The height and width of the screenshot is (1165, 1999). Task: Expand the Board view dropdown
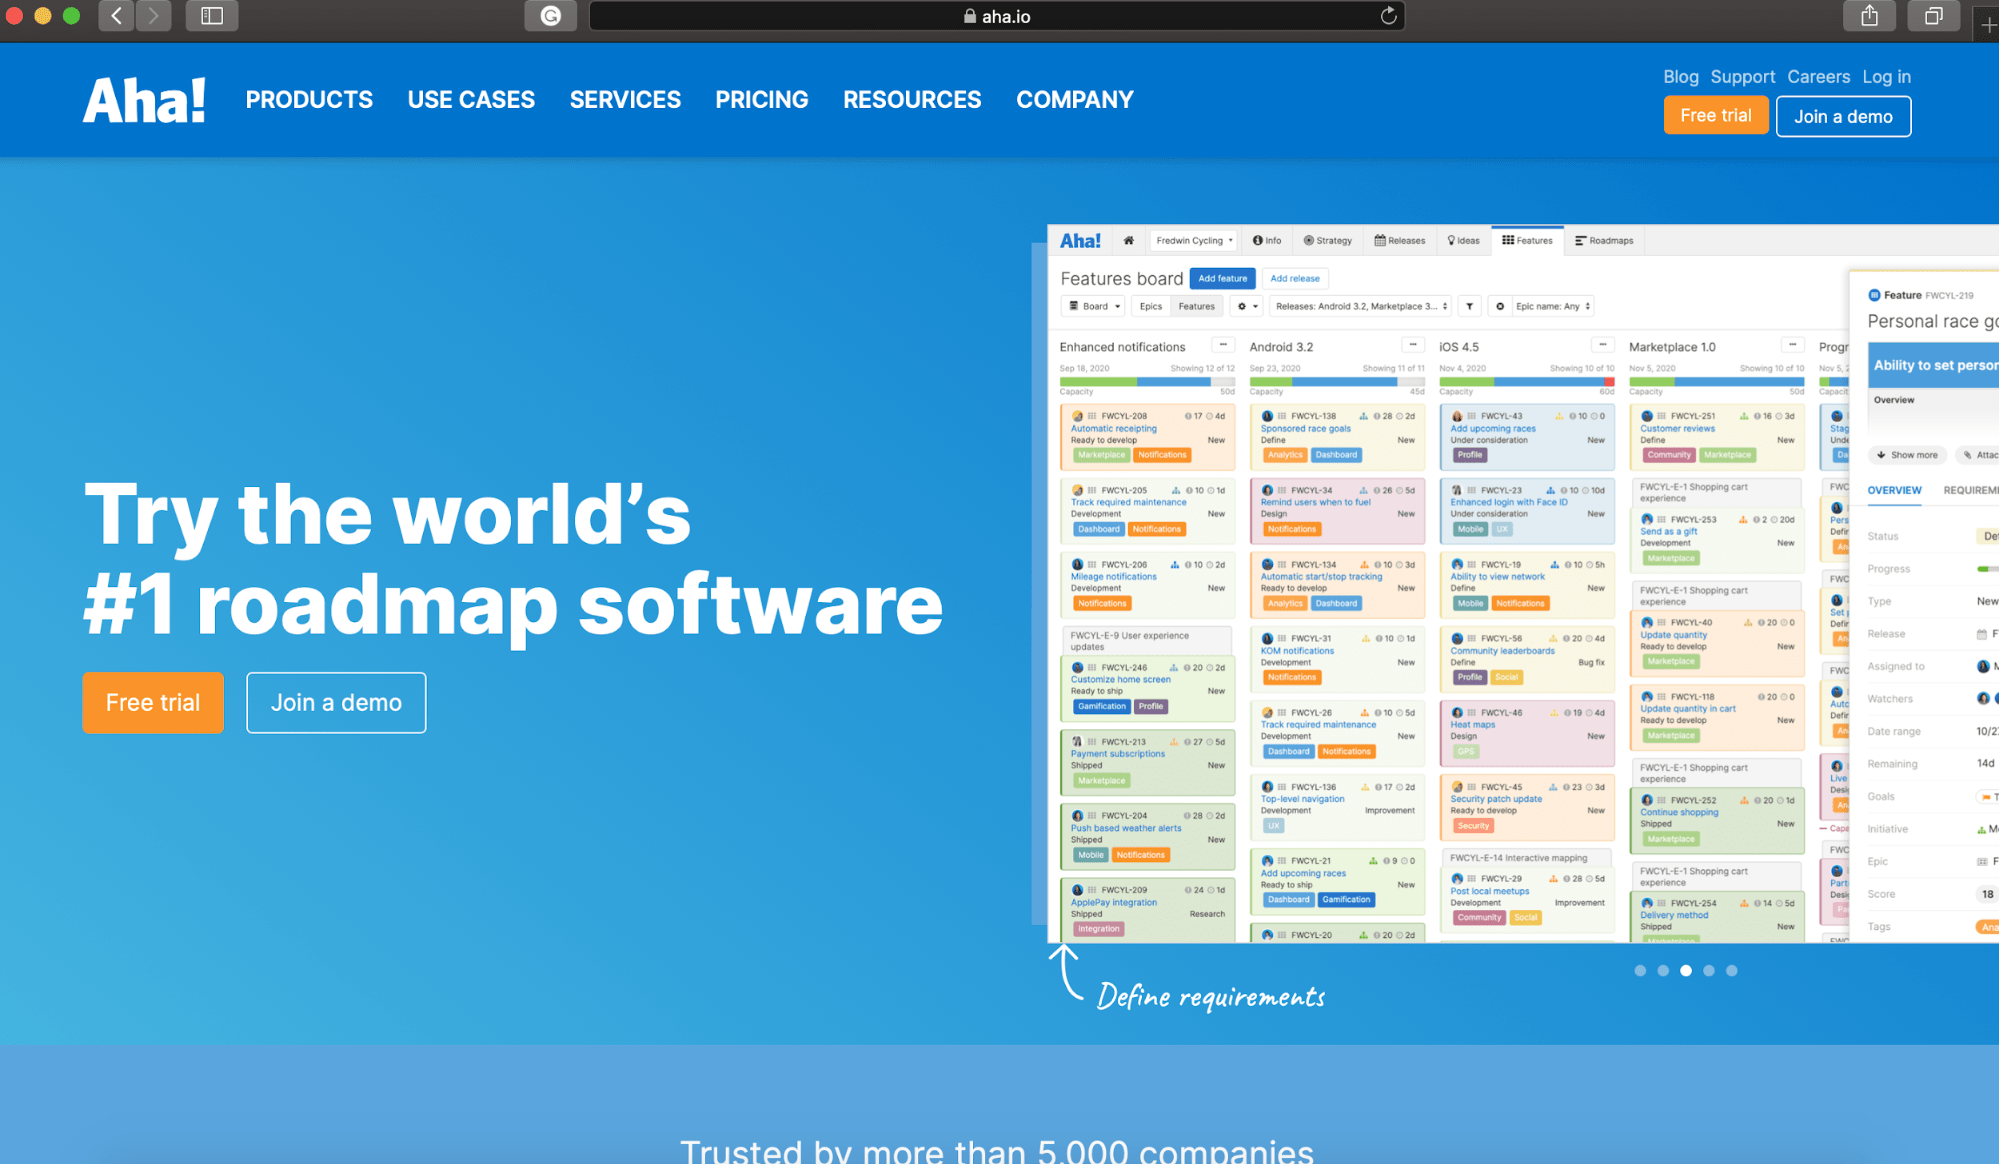(1094, 307)
